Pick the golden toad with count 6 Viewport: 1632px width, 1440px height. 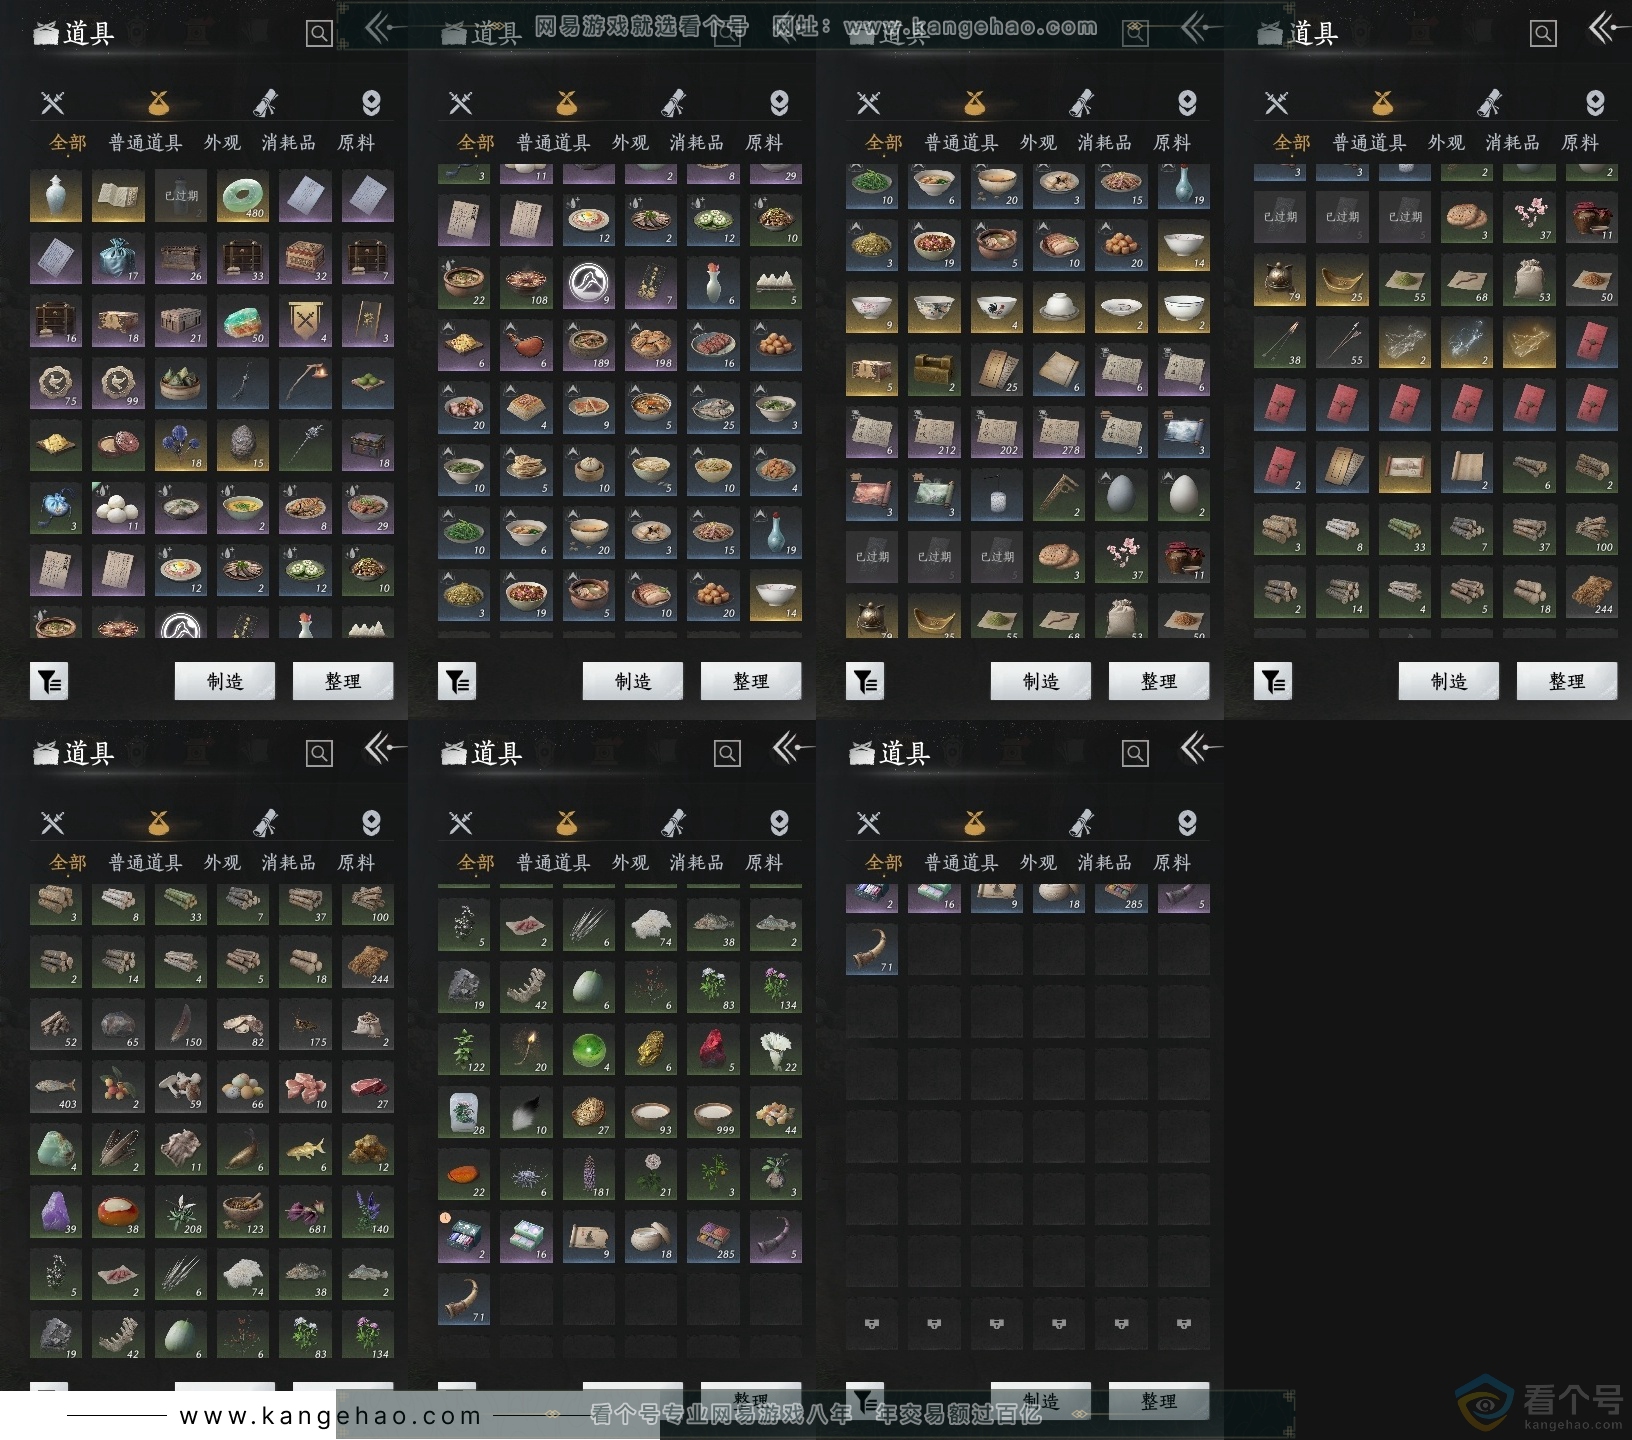tap(651, 1049)
